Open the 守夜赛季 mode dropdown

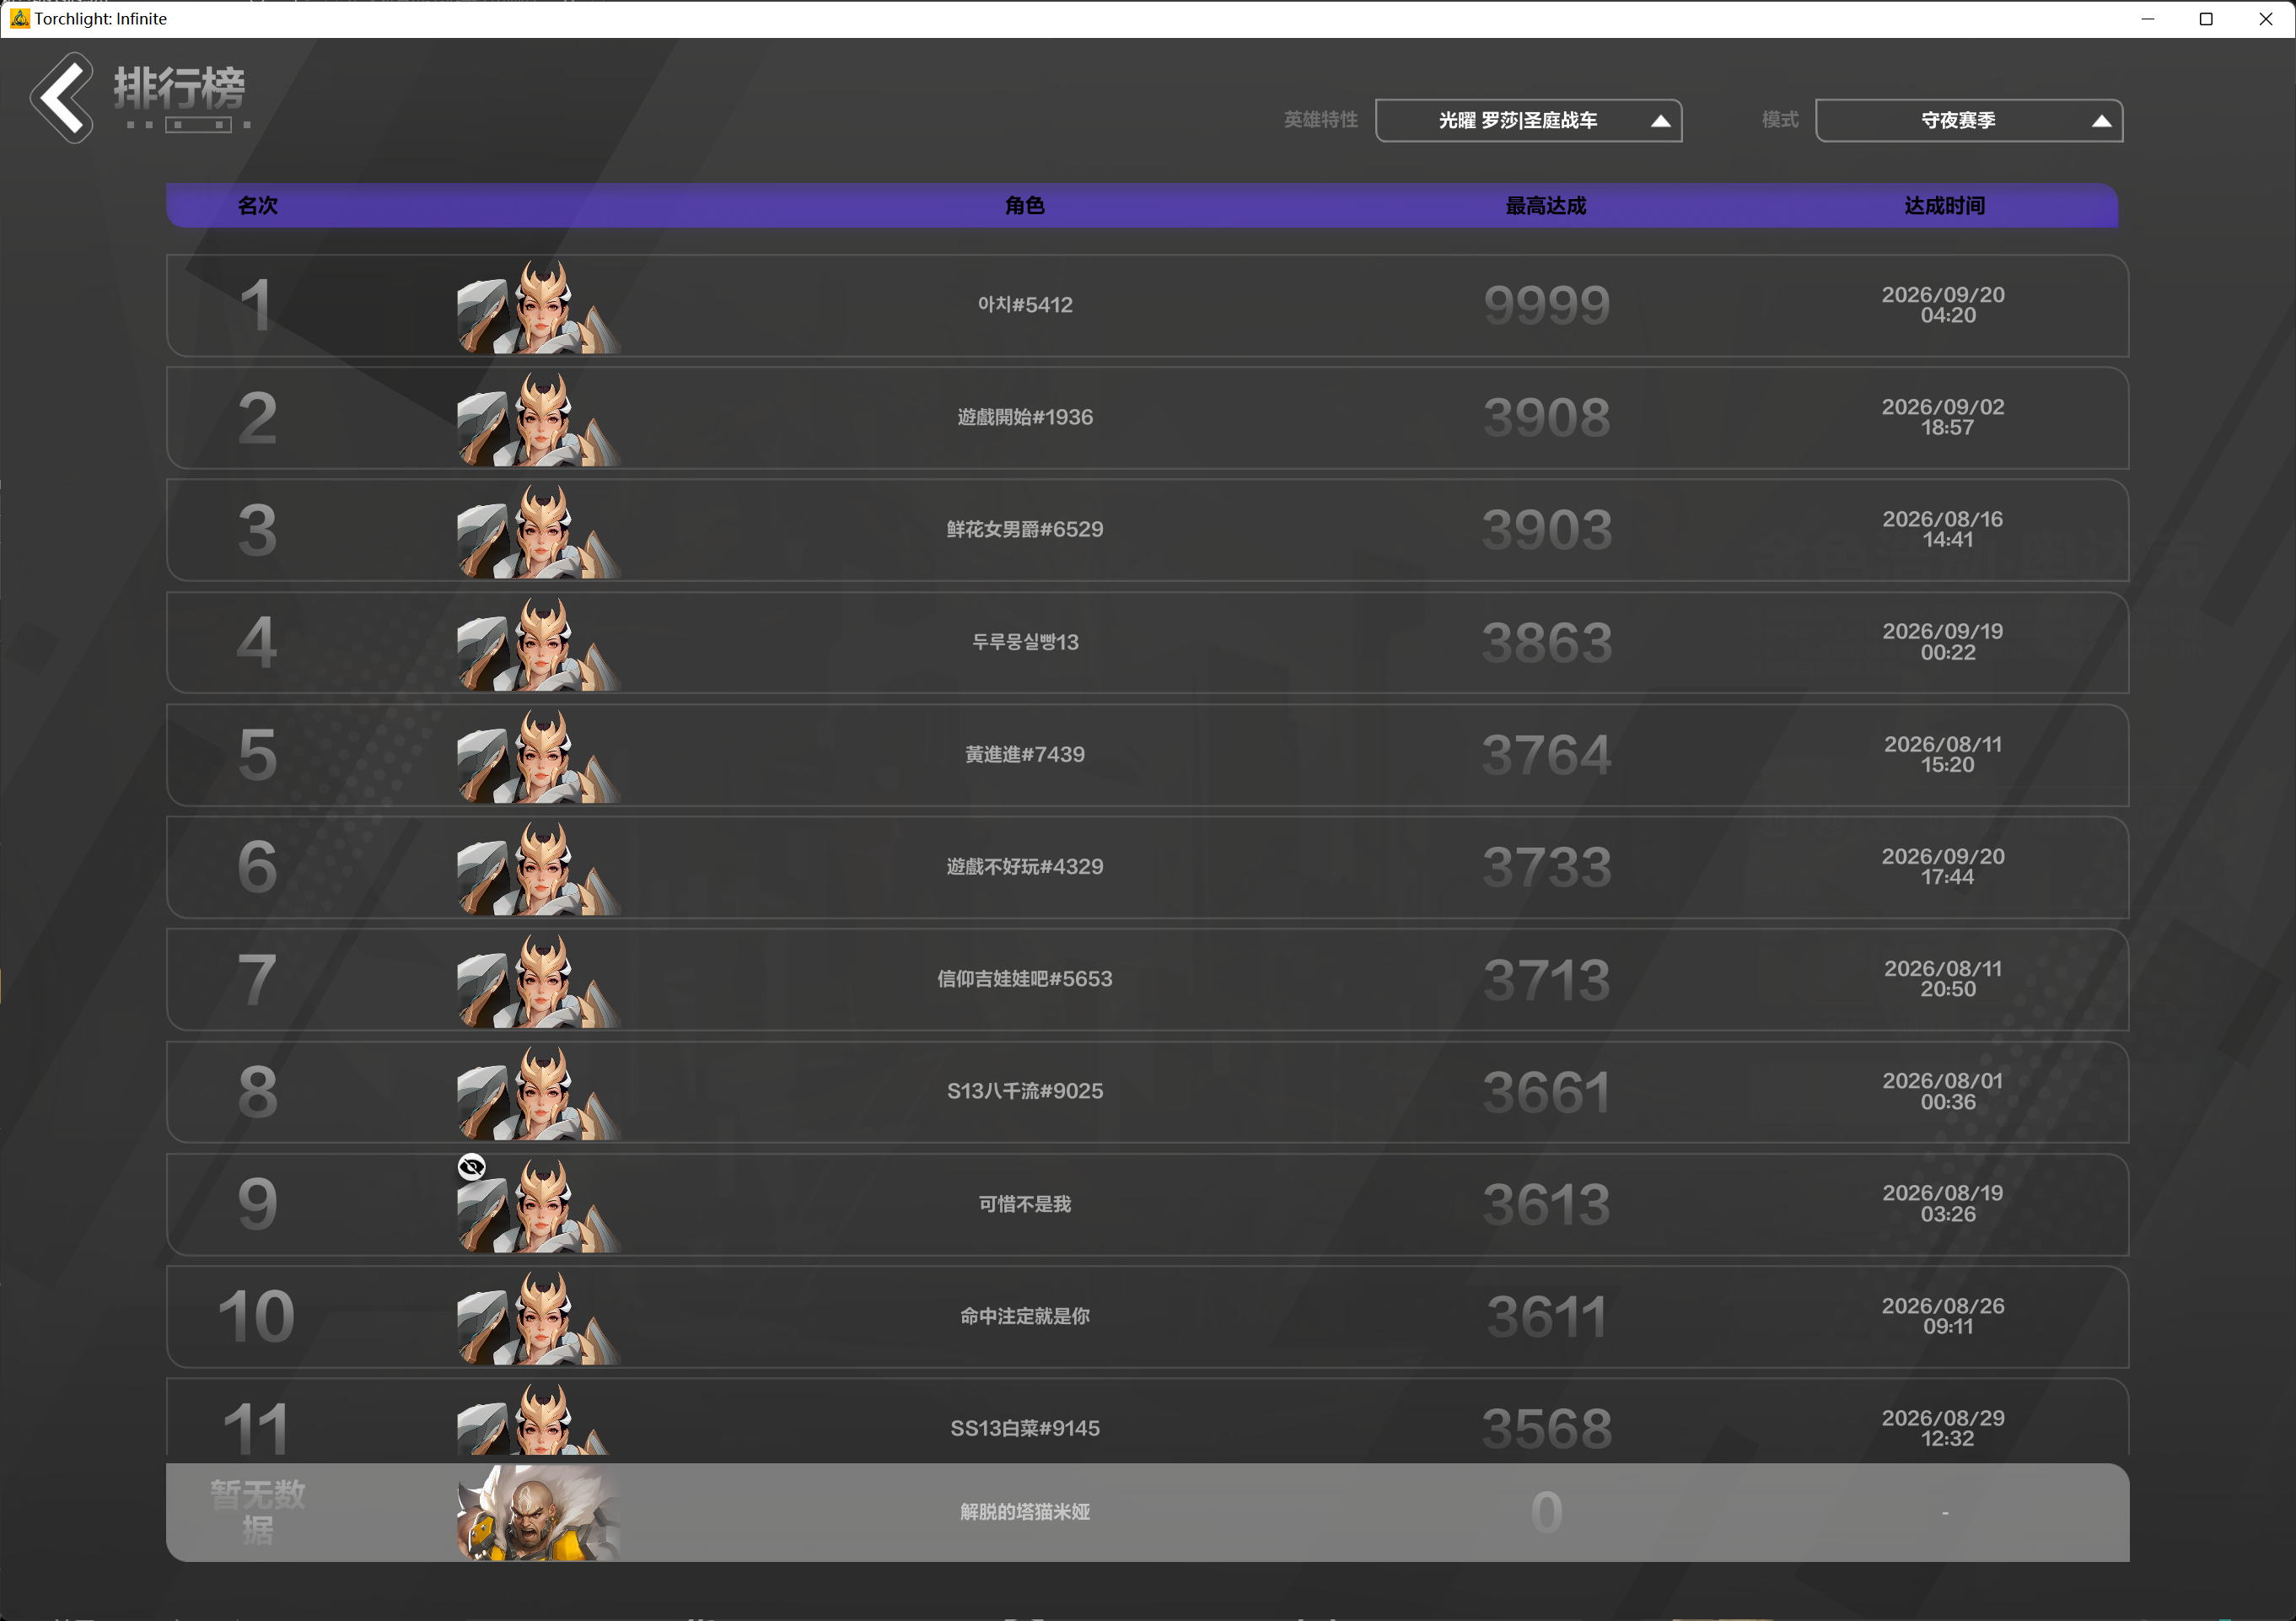pyautogui.click(x=1968, y=120)
